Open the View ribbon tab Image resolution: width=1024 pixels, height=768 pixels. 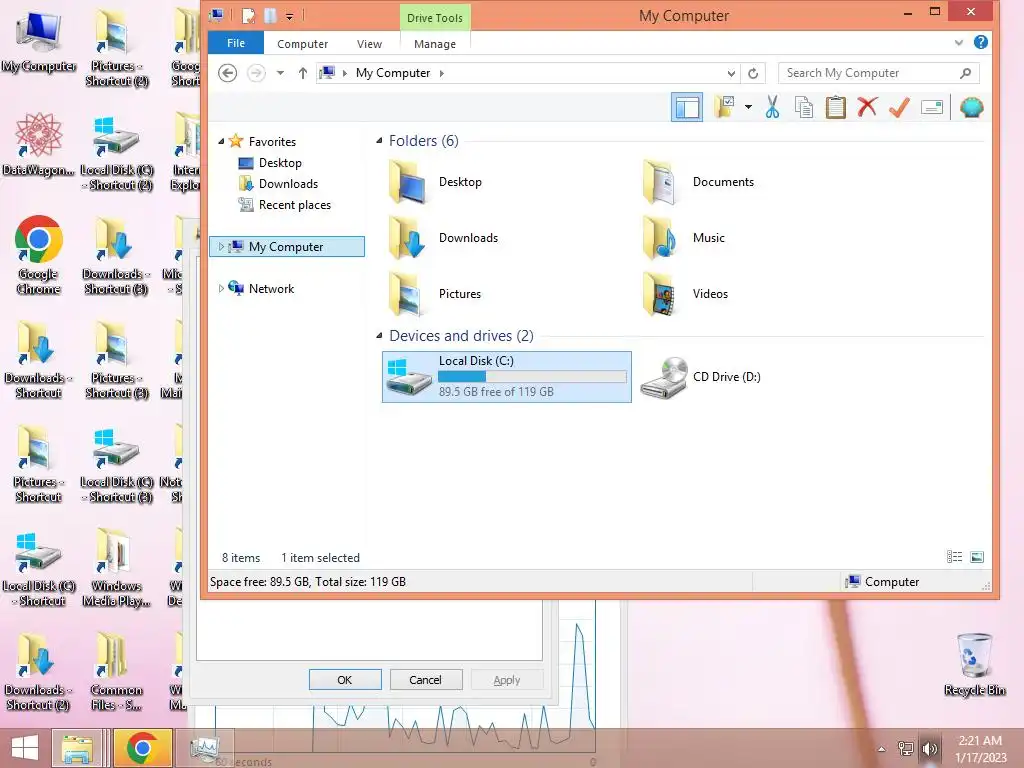tap(369, 44)
